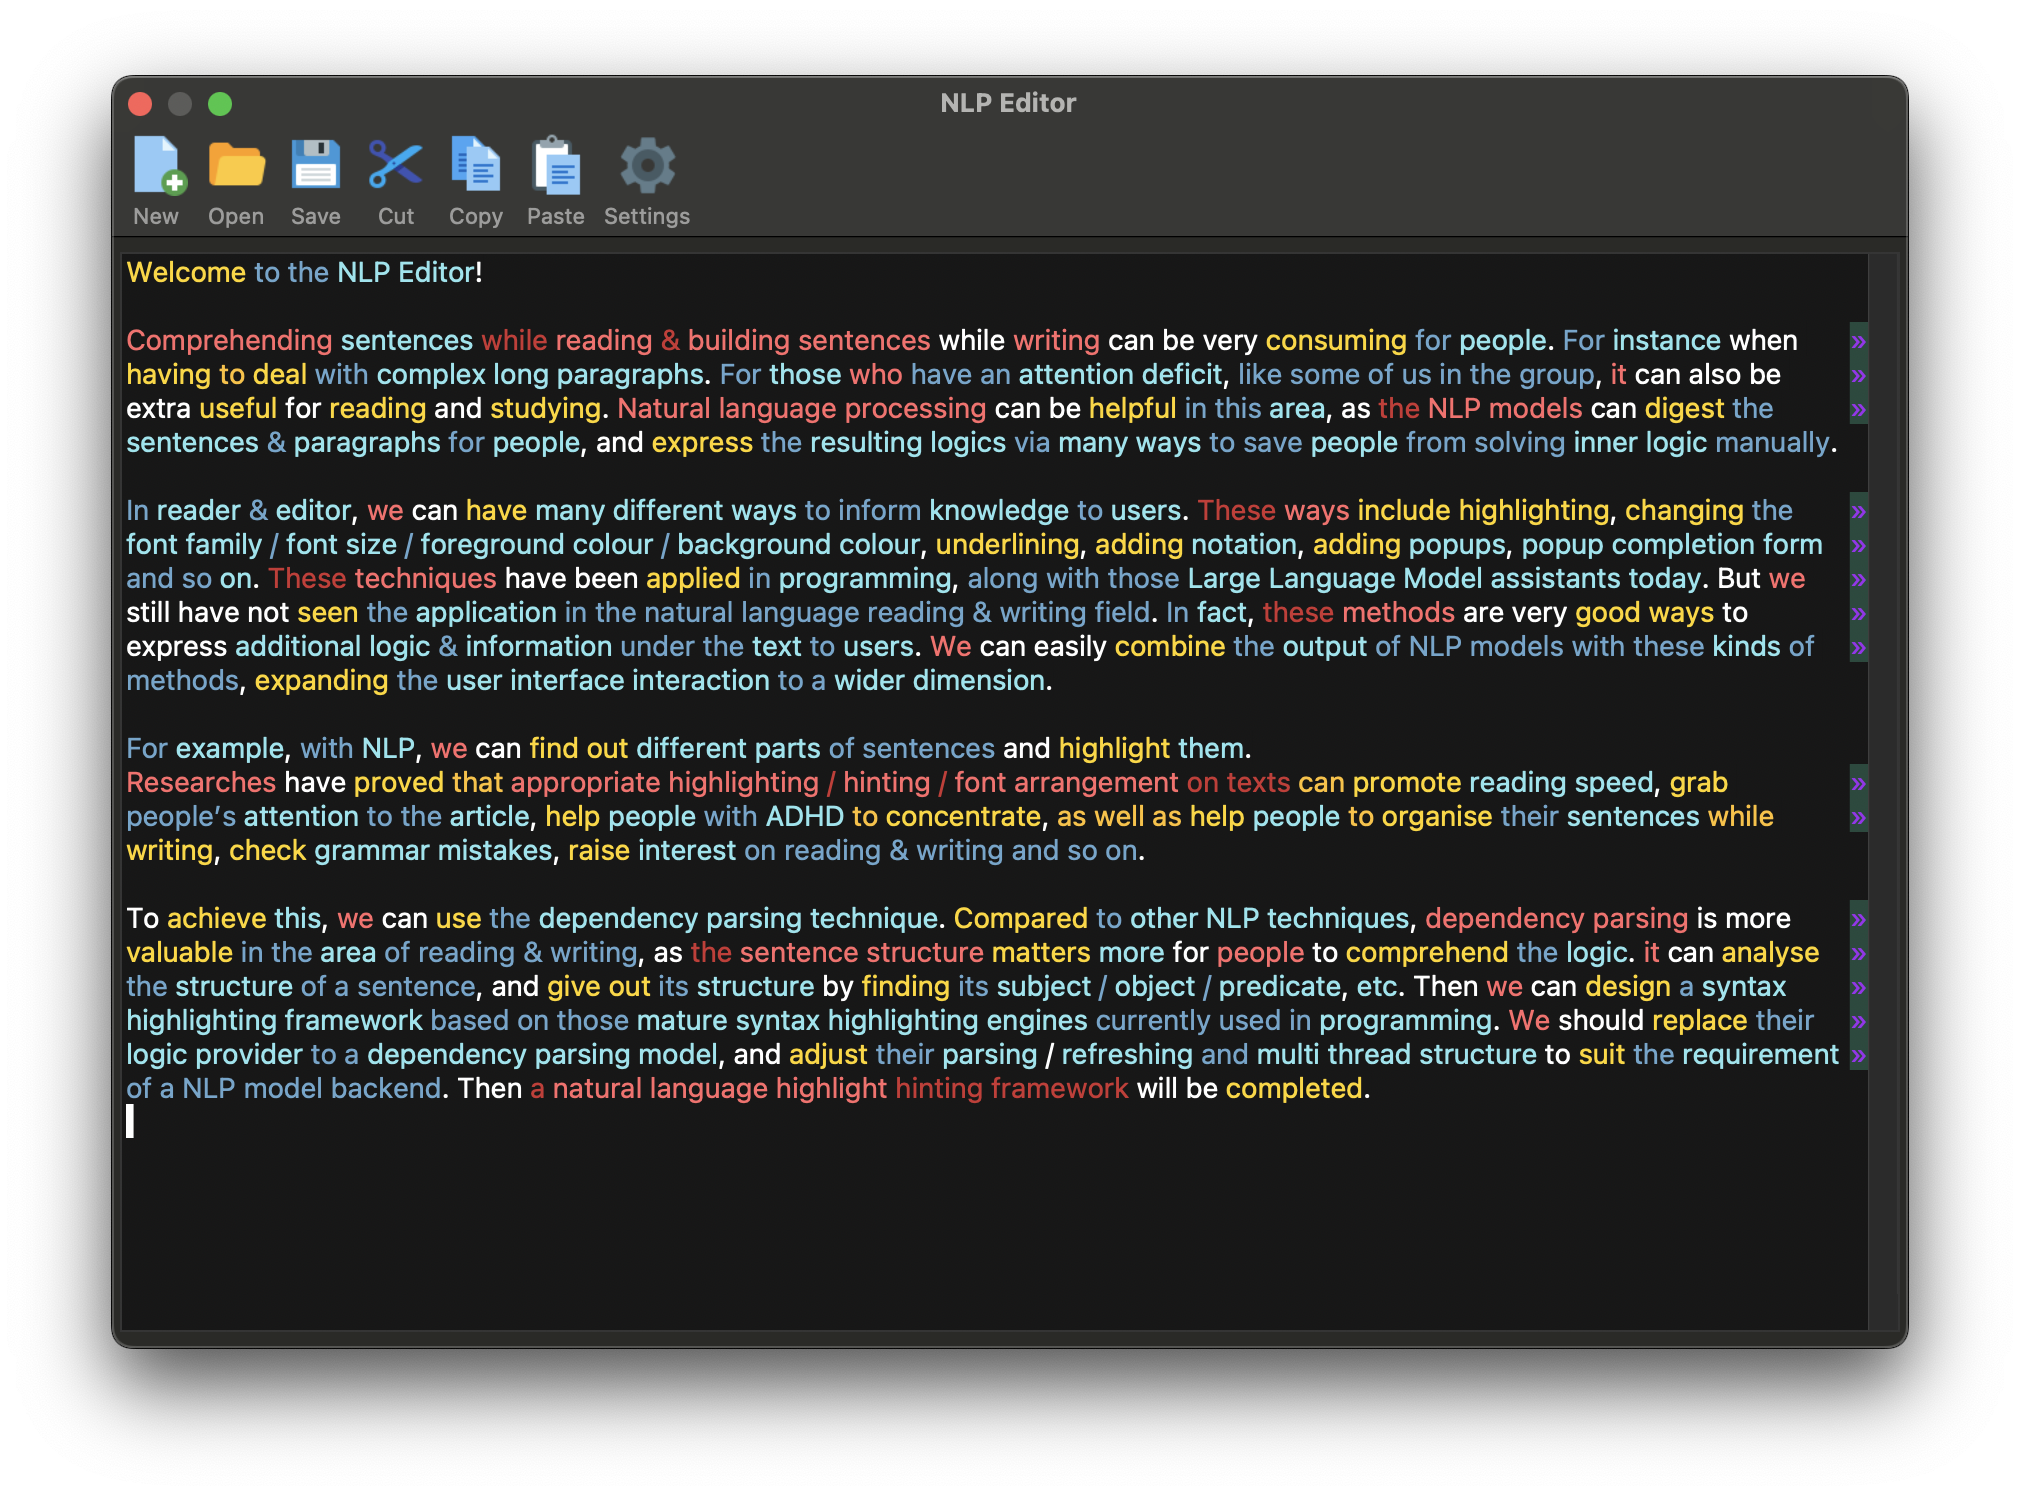Click the vertical scrollbar track on the right

(1883, 790)
